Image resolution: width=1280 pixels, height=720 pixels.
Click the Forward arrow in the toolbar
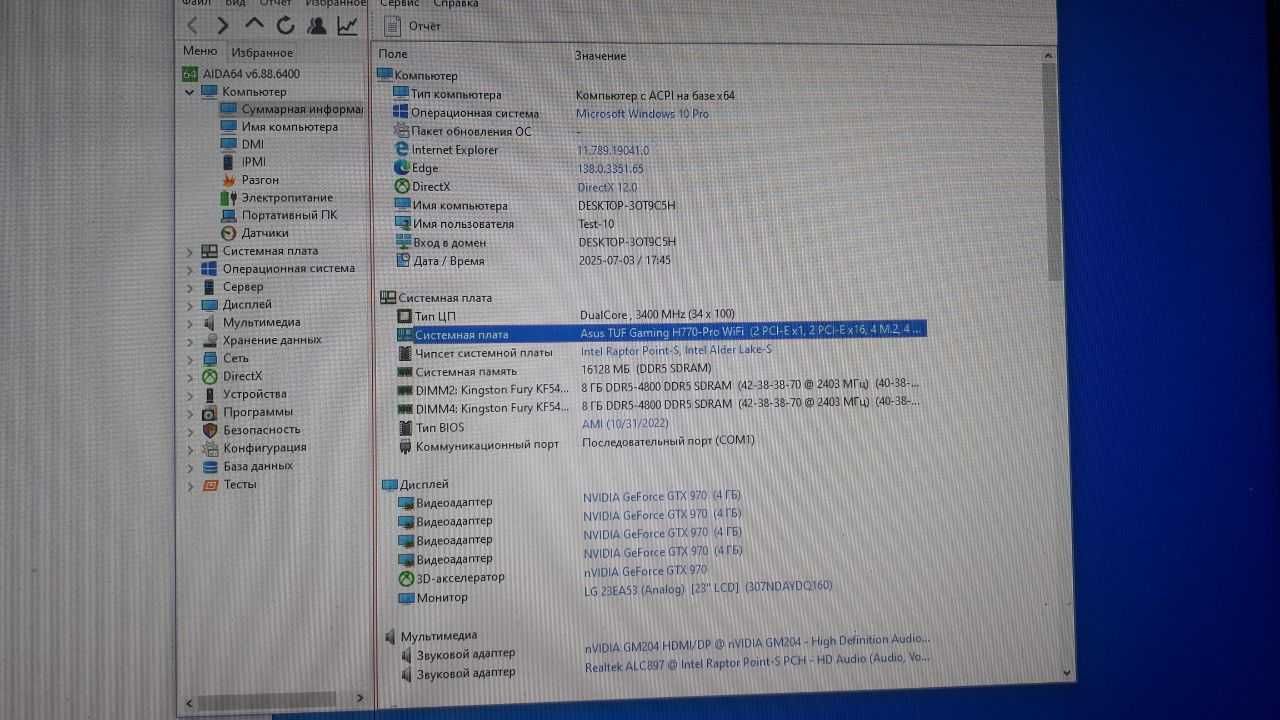coord(223,26)
